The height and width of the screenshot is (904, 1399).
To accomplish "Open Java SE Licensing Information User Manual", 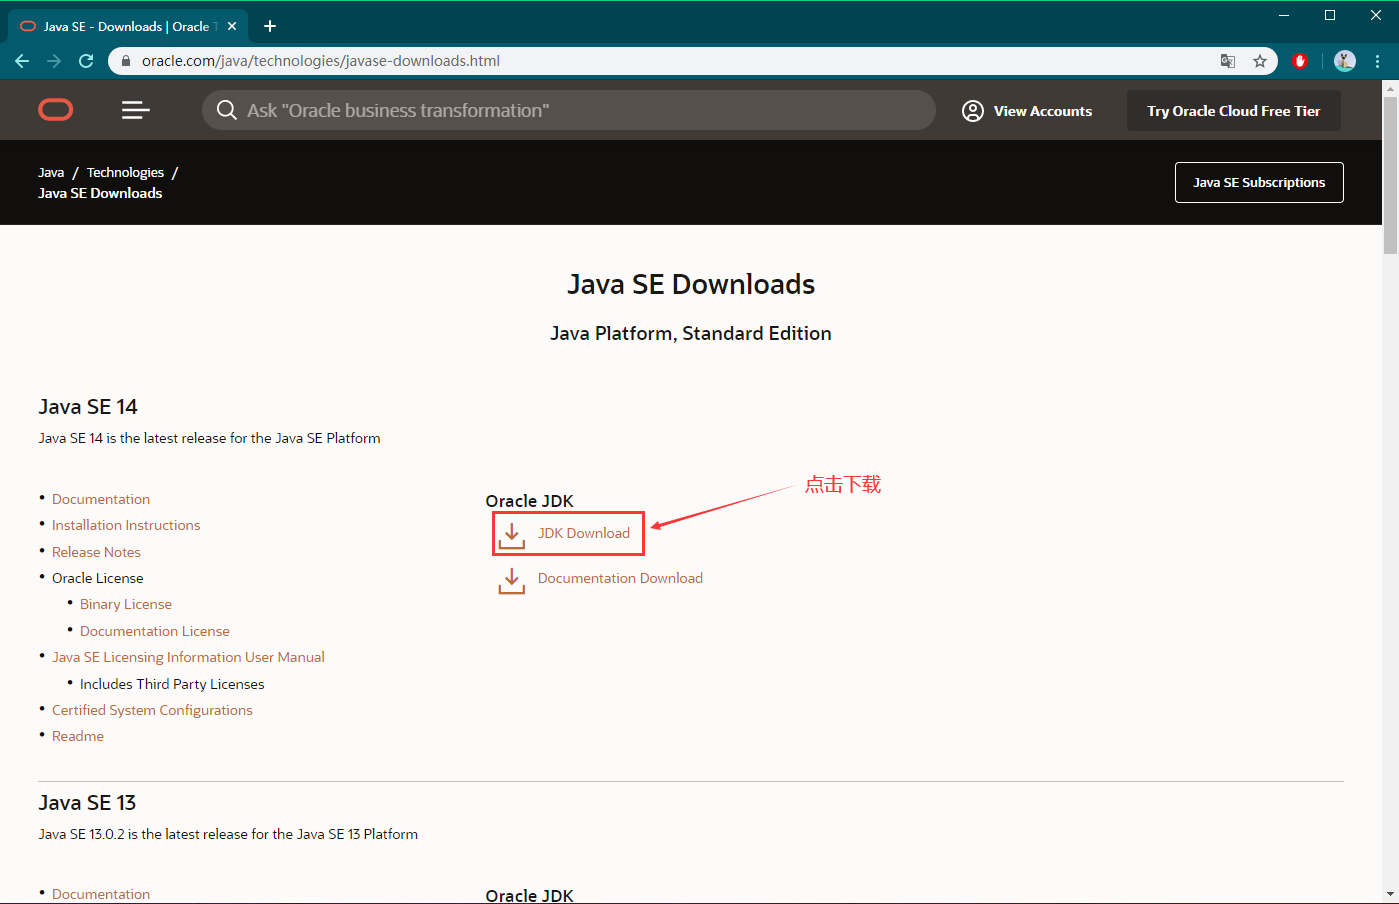I will pos(188,657).
